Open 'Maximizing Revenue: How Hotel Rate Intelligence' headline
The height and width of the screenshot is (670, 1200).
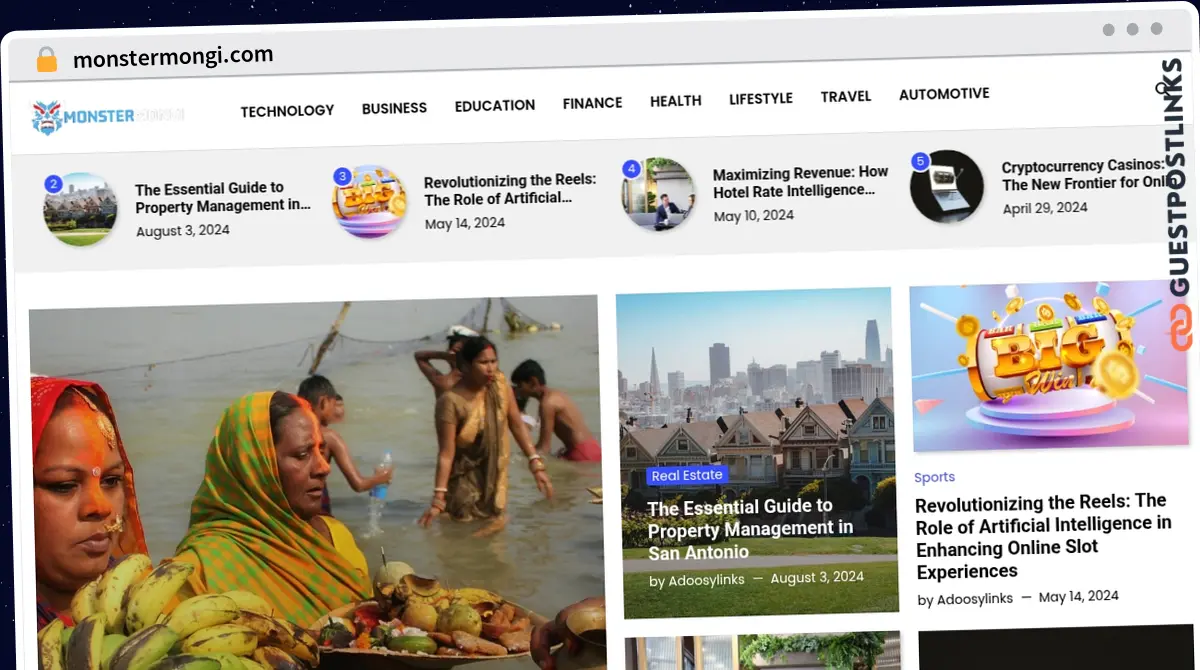800,181
